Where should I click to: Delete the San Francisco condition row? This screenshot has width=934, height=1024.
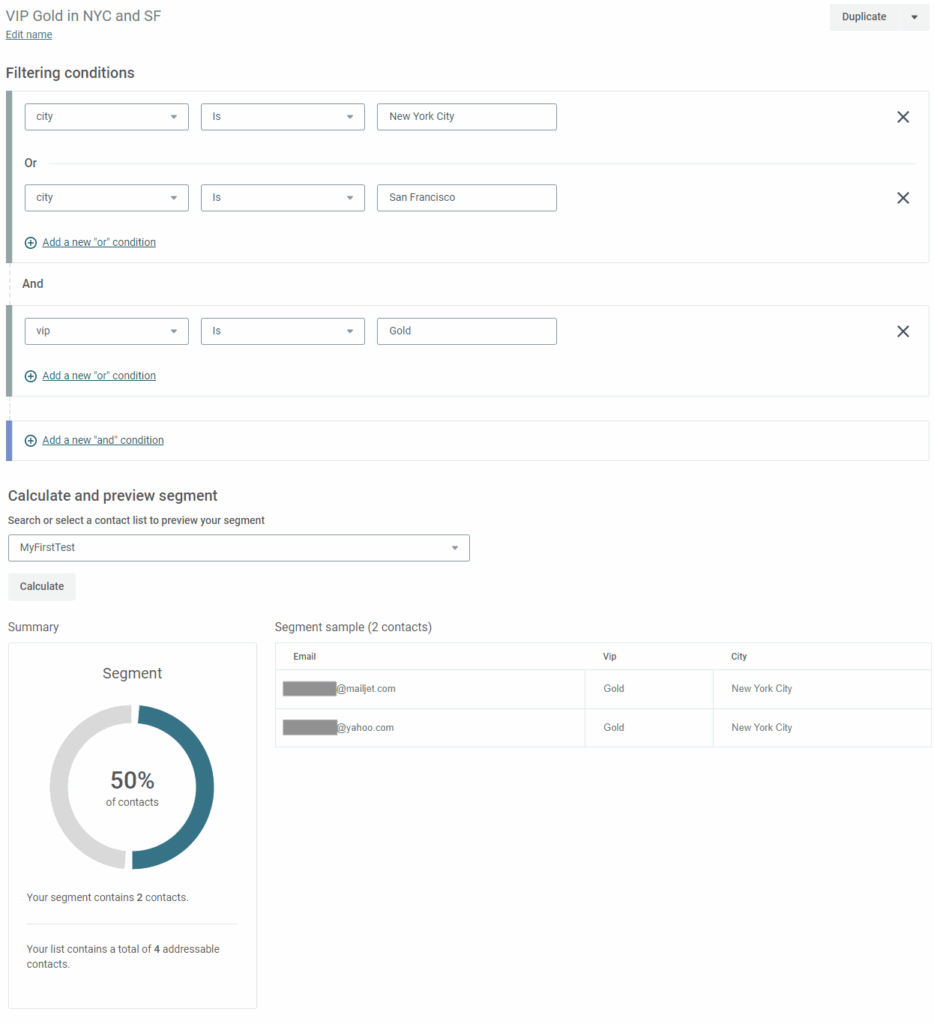pyautogui.click(x=902, y=198)
